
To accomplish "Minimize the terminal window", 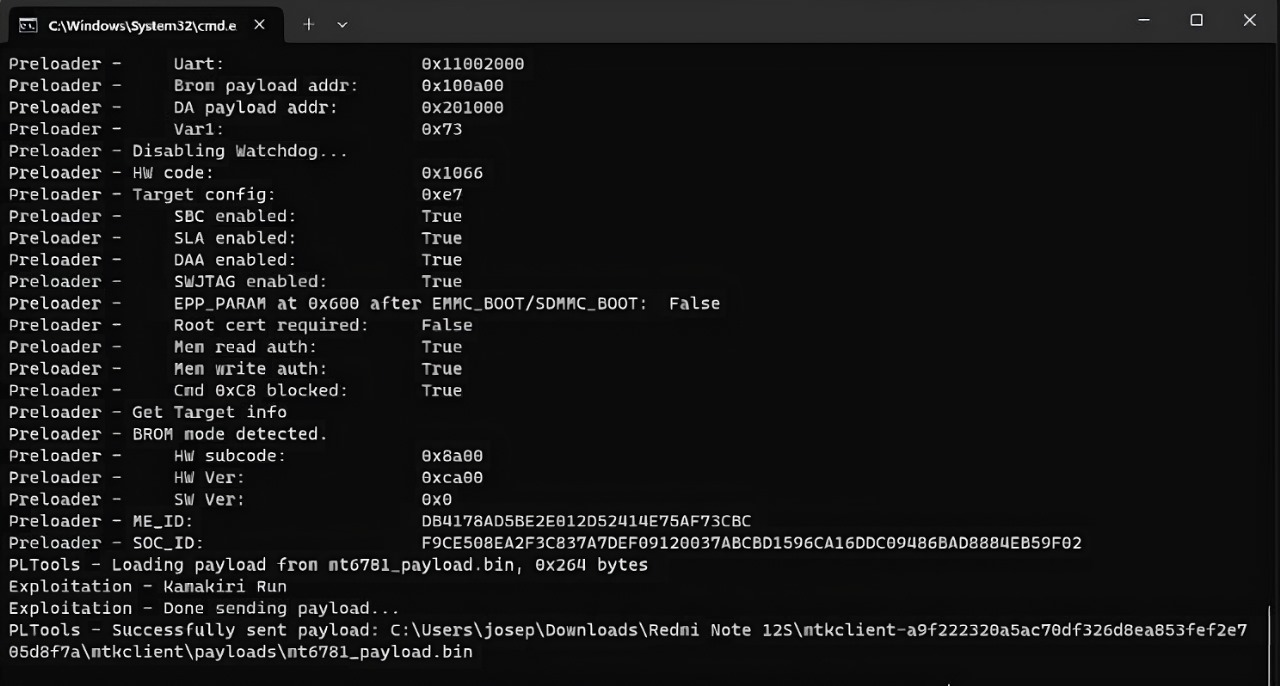I will (x=1143, y=20).
